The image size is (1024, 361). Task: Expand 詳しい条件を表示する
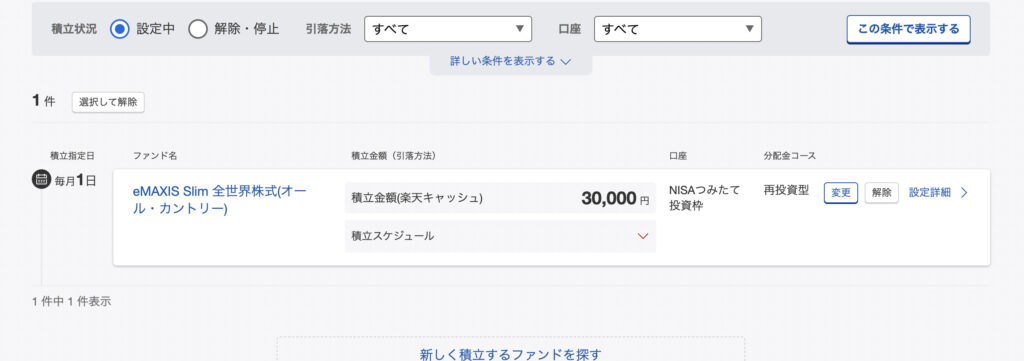pos(511,61)
